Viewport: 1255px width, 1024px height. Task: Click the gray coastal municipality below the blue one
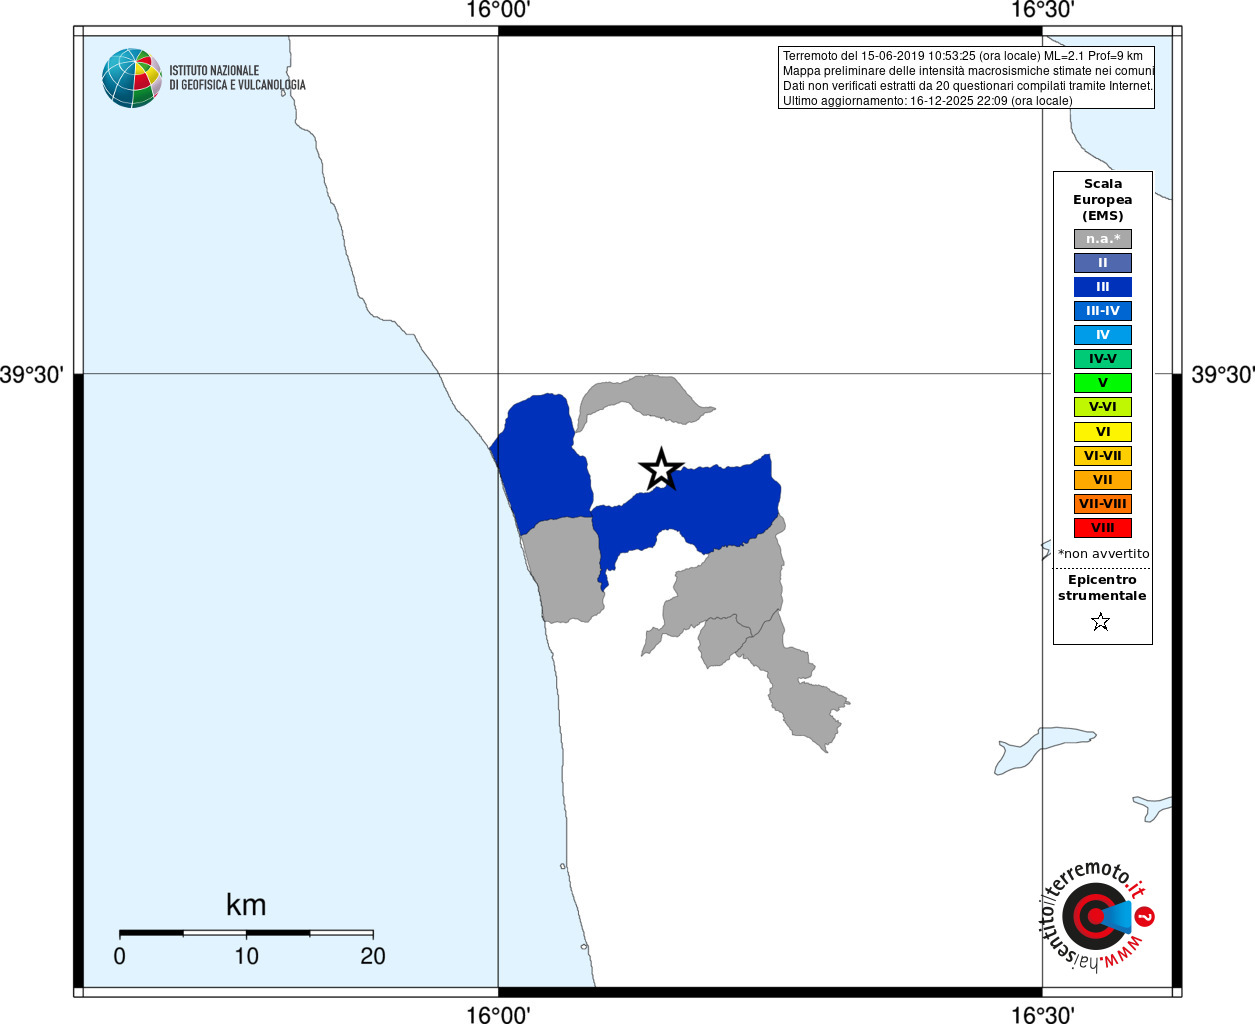[x=562, y=570]
